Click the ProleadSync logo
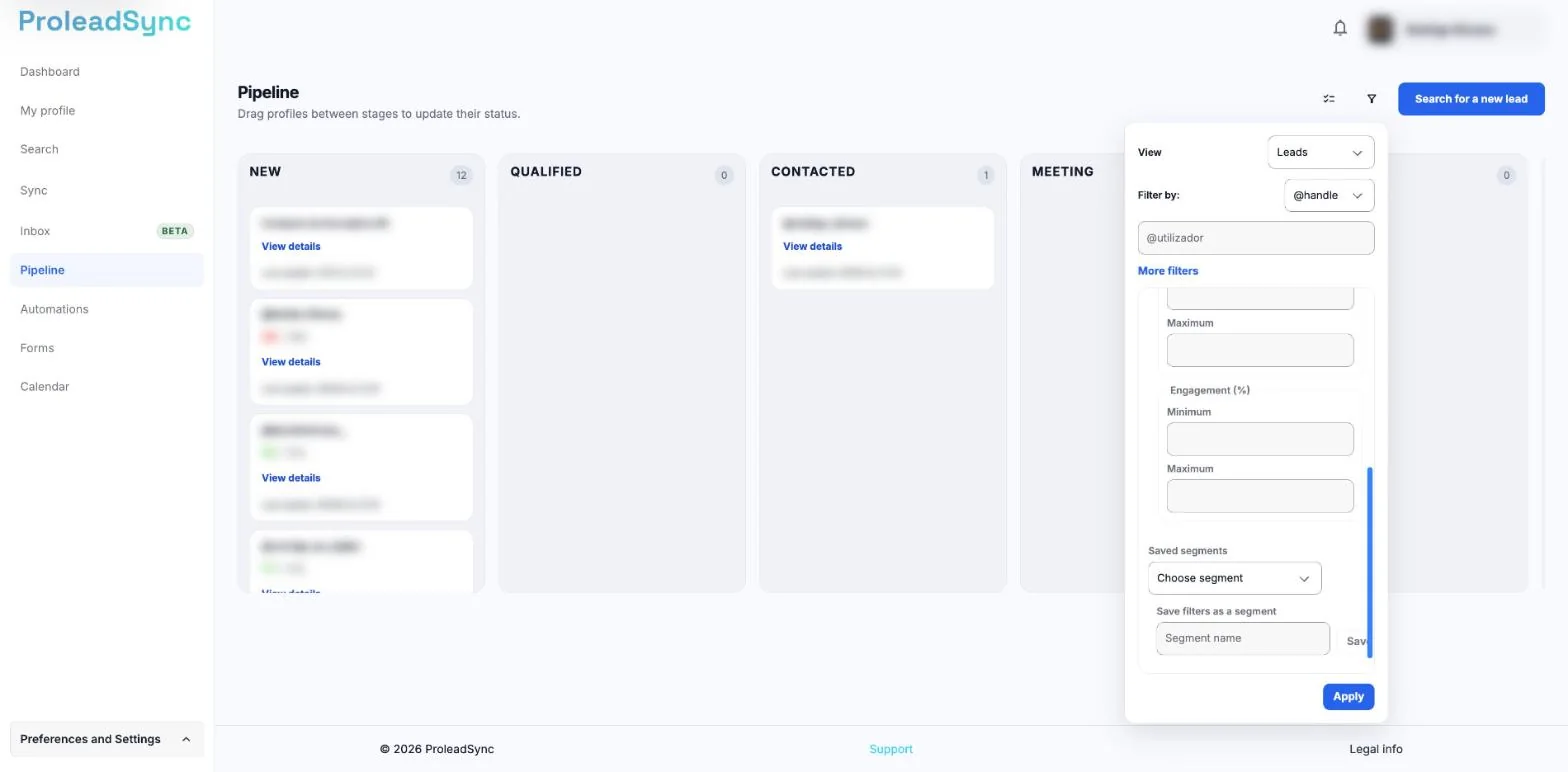 tap(104, 22)
